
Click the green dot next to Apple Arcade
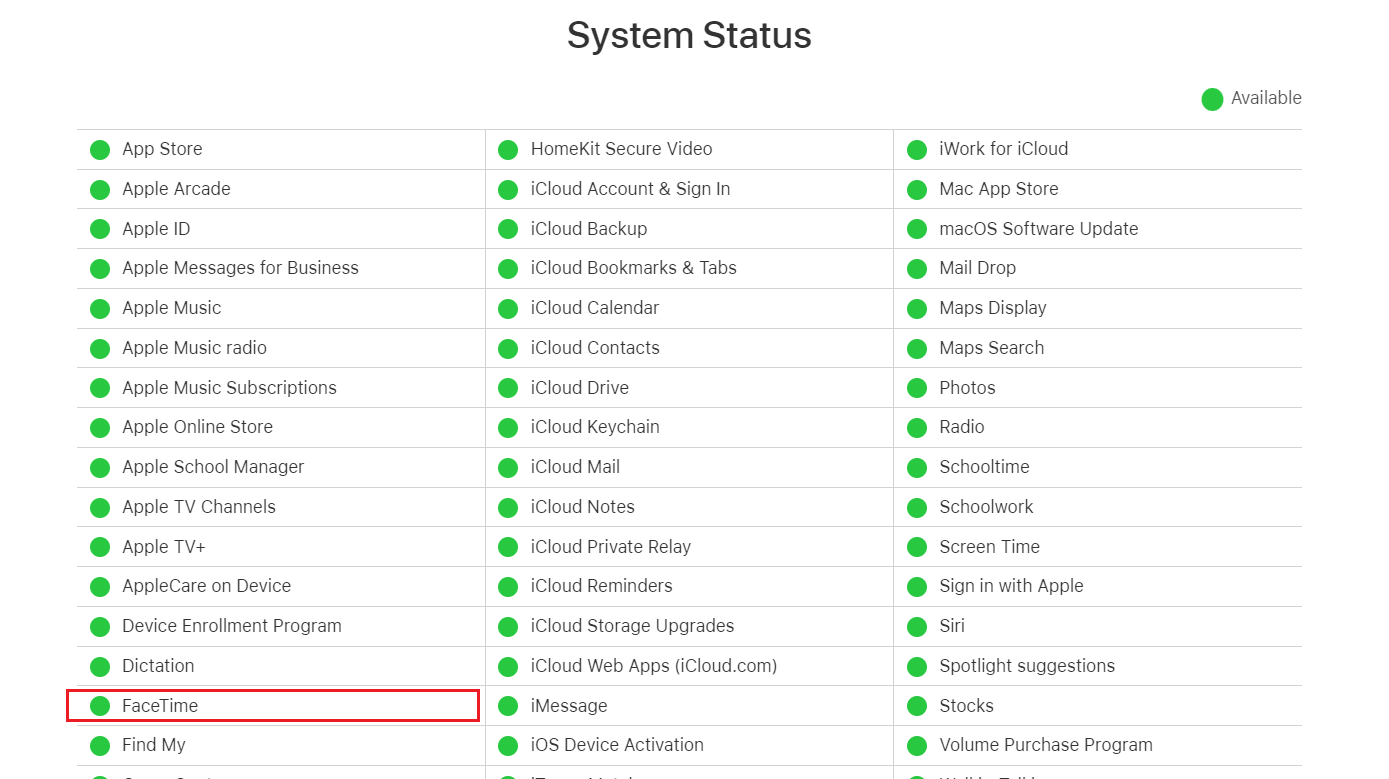100,189
